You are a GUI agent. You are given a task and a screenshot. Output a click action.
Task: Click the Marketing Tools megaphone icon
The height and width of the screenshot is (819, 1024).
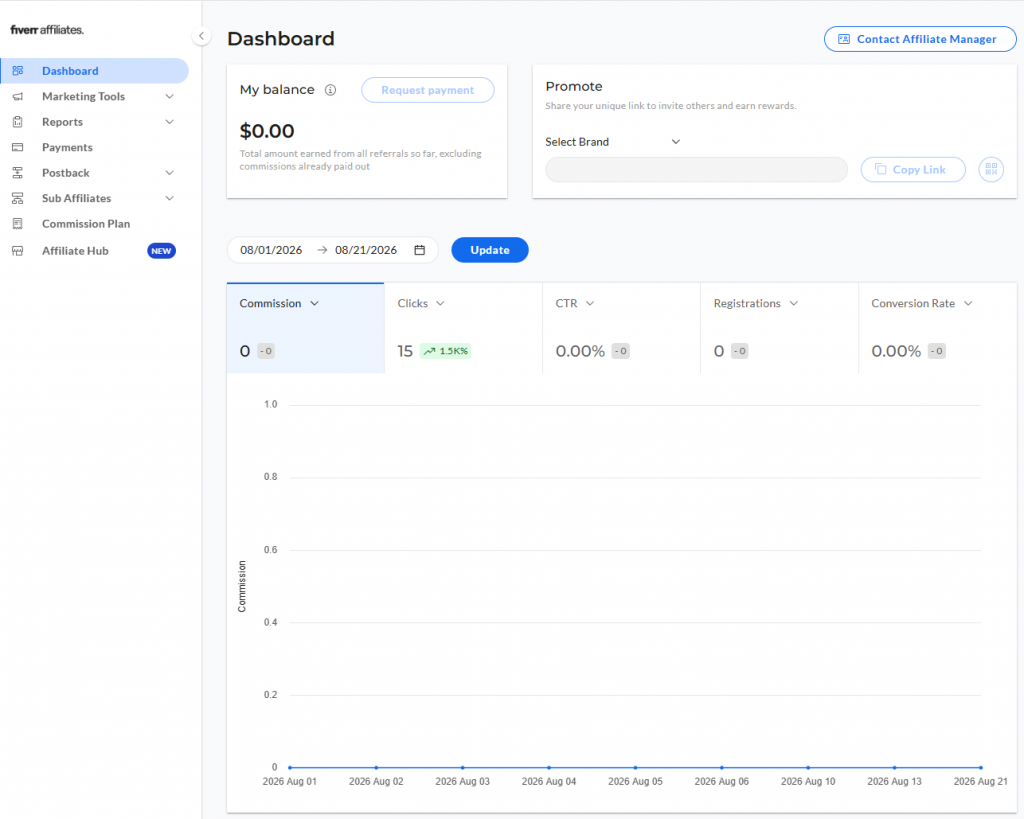click(18, 96)
